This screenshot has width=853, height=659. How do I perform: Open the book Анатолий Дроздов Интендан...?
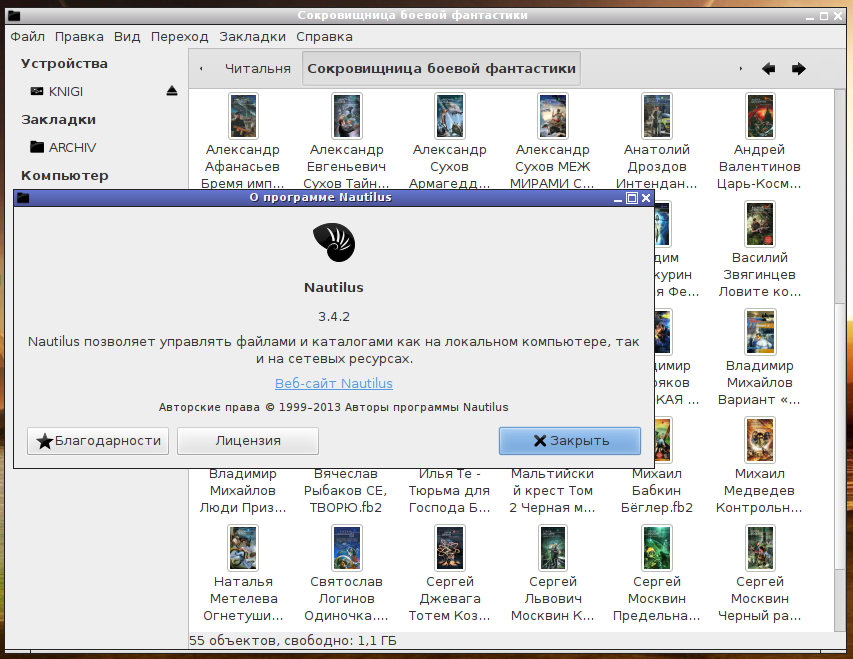(x=657, y=141)
